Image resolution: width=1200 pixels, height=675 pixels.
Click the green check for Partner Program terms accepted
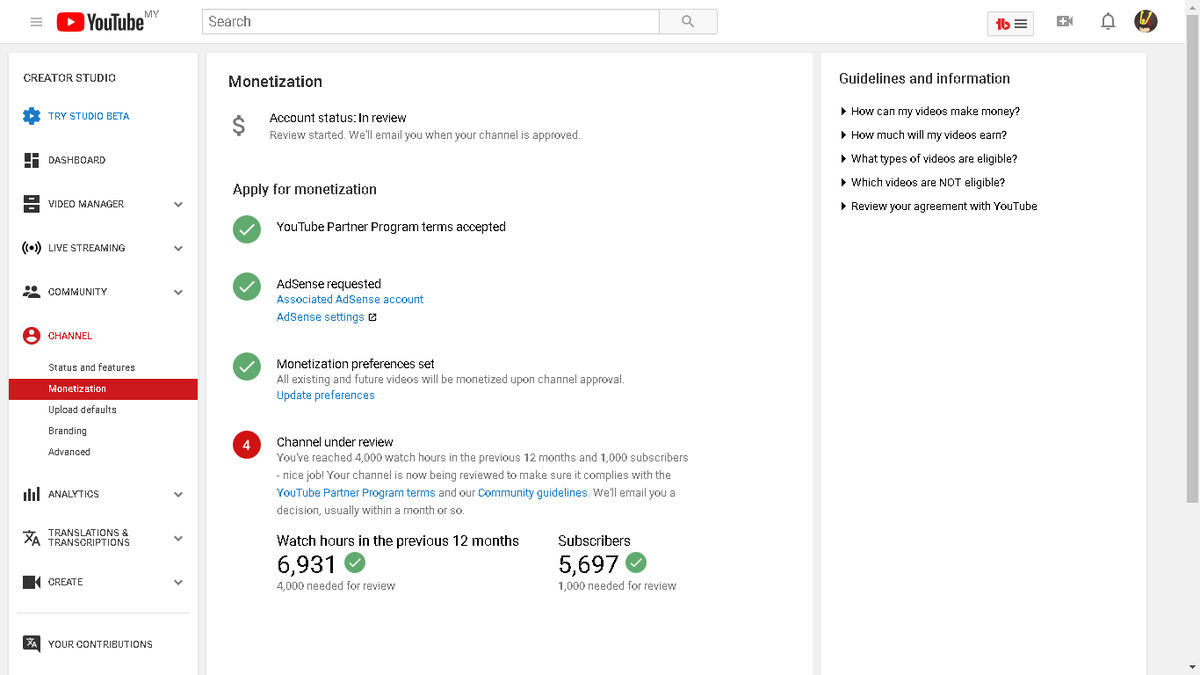pos(247,229)
